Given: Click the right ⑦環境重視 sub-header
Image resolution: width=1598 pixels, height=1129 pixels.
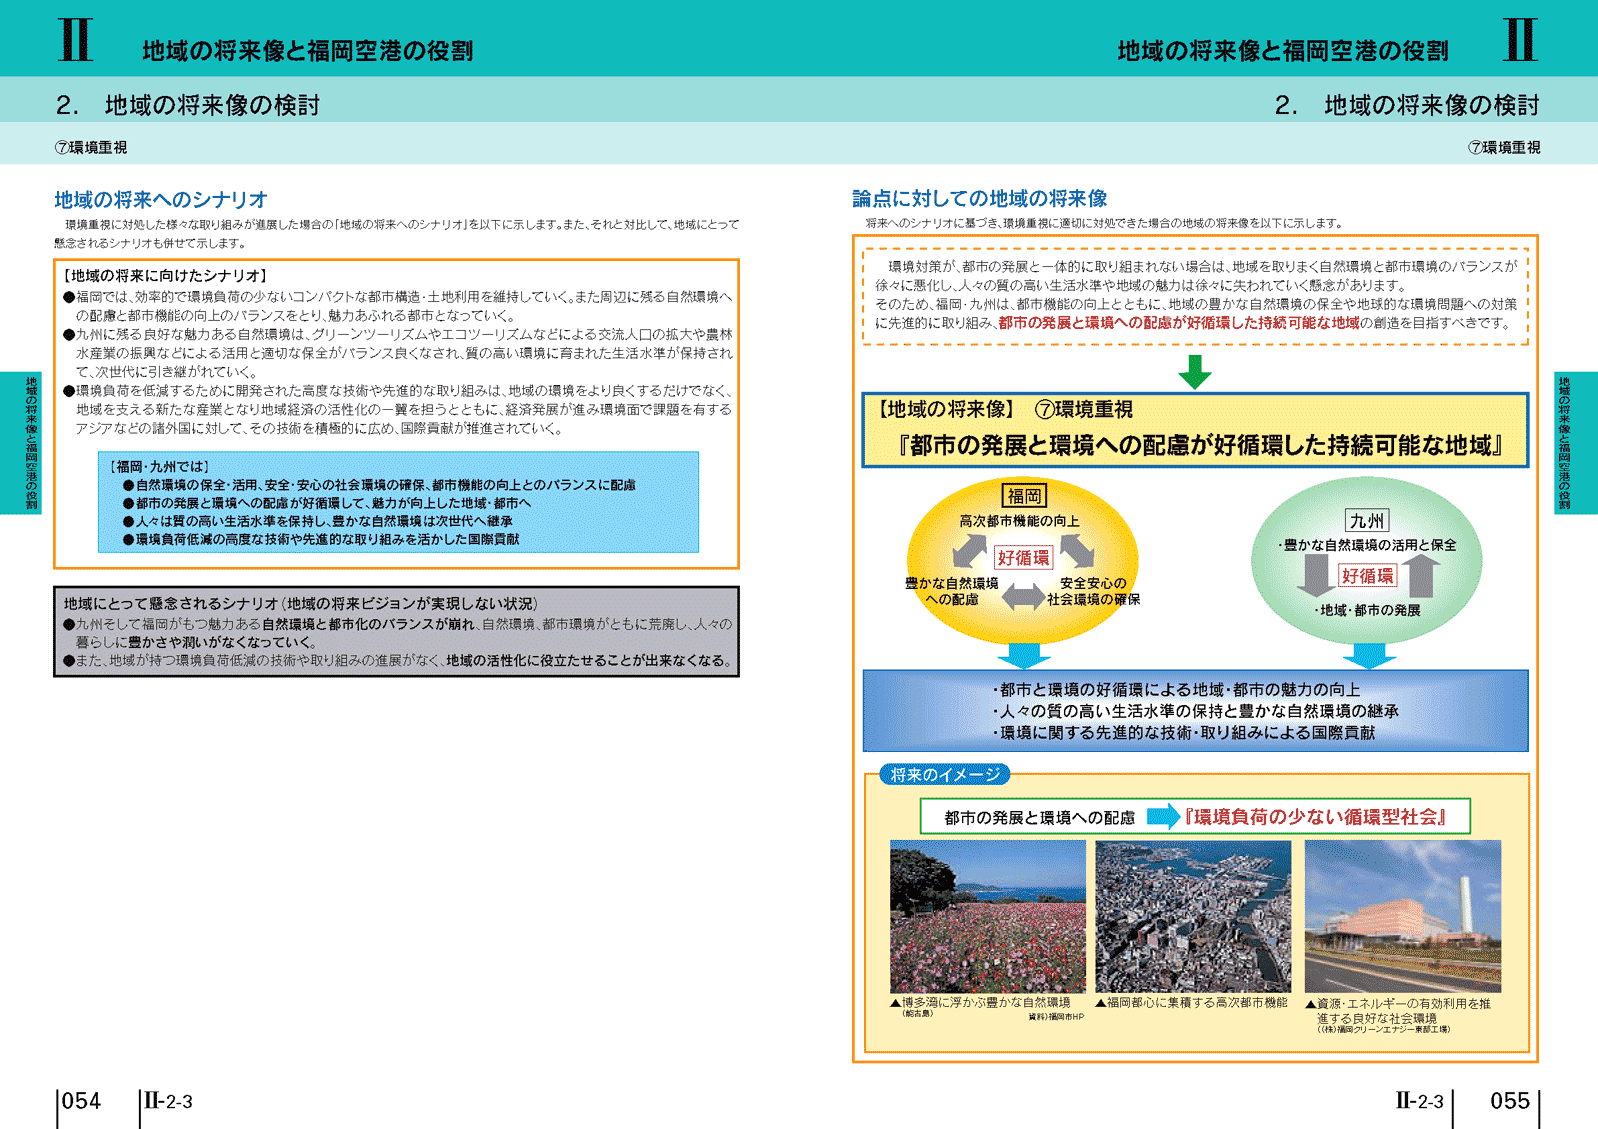Looking at the screenshot, I should coord(1504,147).
